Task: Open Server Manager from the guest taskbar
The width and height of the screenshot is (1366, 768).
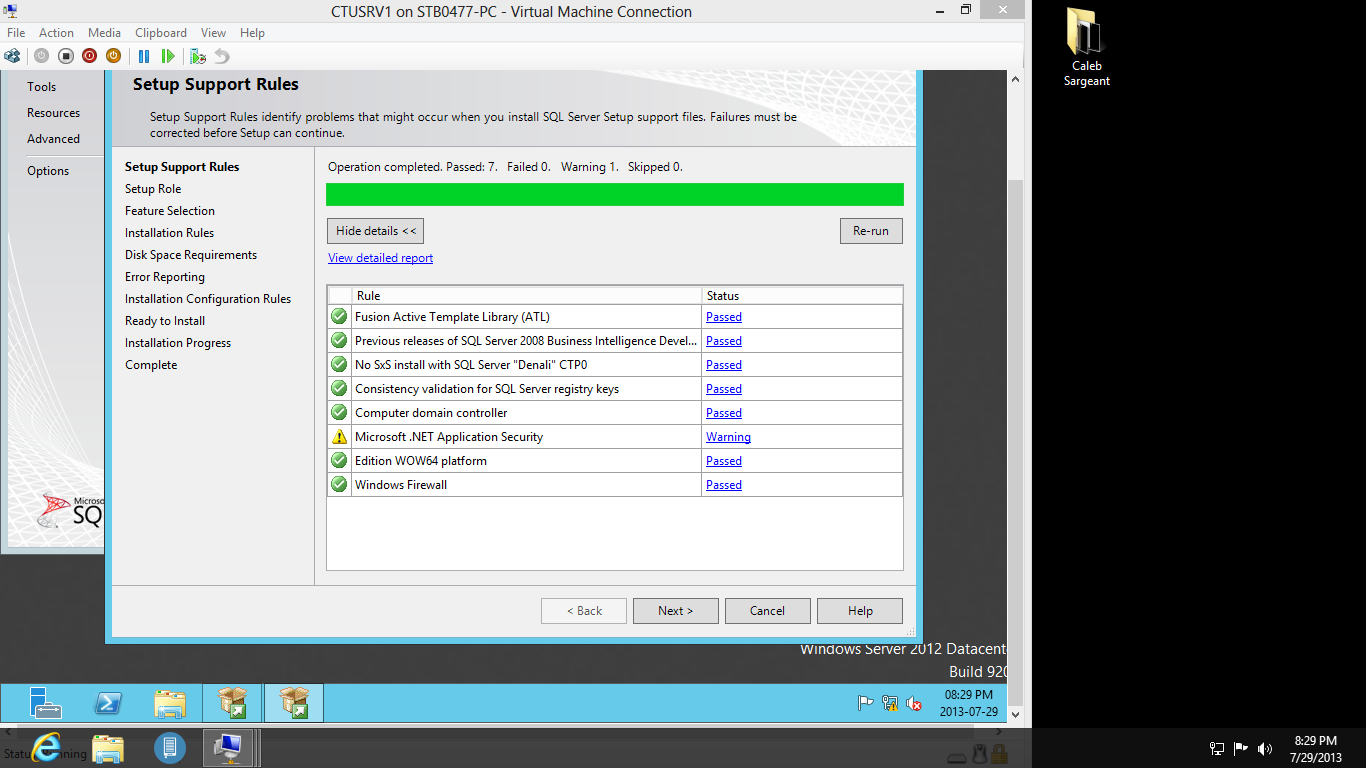Action: [x=46, y=703]
